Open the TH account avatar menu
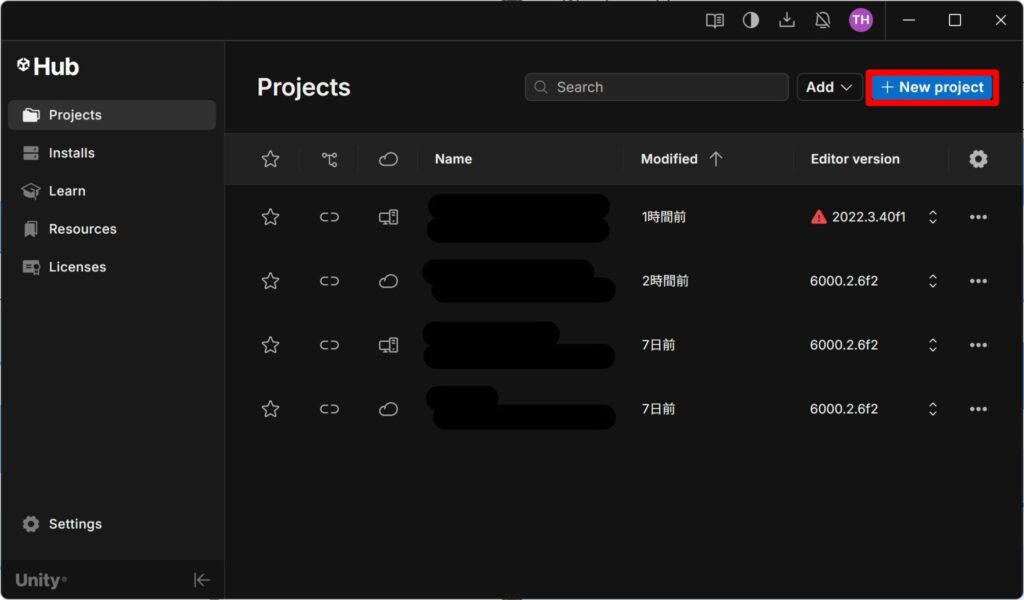The width and height of the screenshot is (1024, 600). (x=860, y=20)
